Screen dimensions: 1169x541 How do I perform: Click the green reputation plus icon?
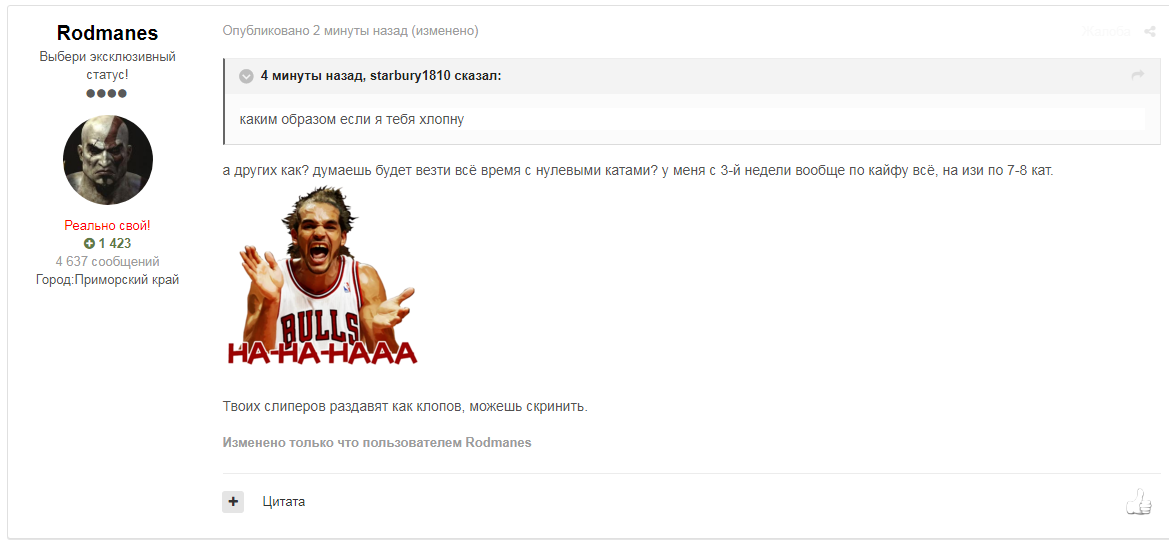[89, 244]
